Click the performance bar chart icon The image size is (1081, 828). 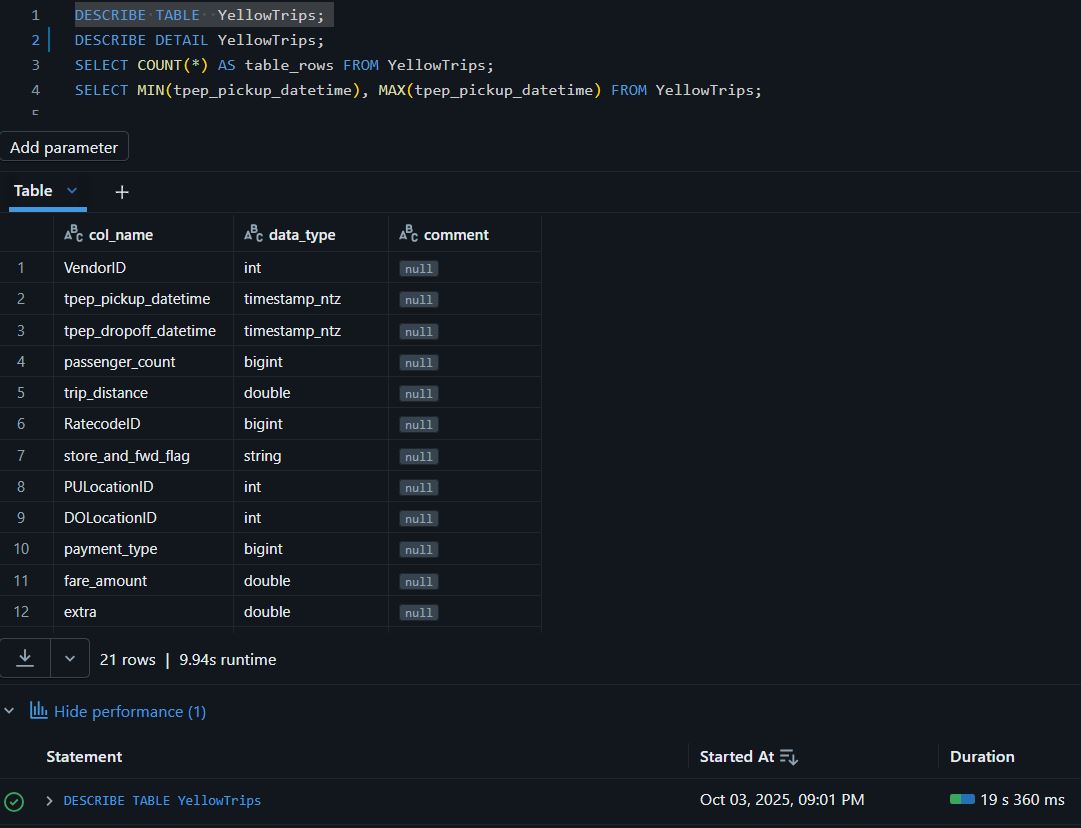[39, 710]
